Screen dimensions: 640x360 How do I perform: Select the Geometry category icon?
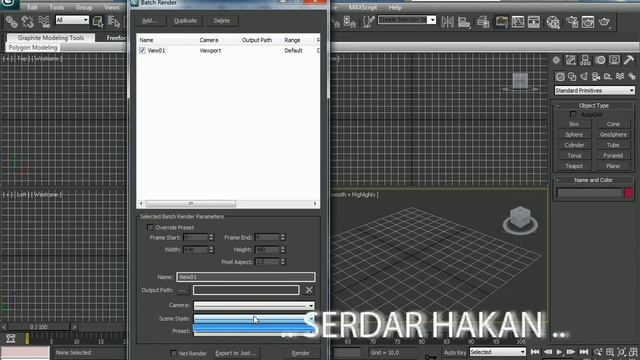[560, 76]
